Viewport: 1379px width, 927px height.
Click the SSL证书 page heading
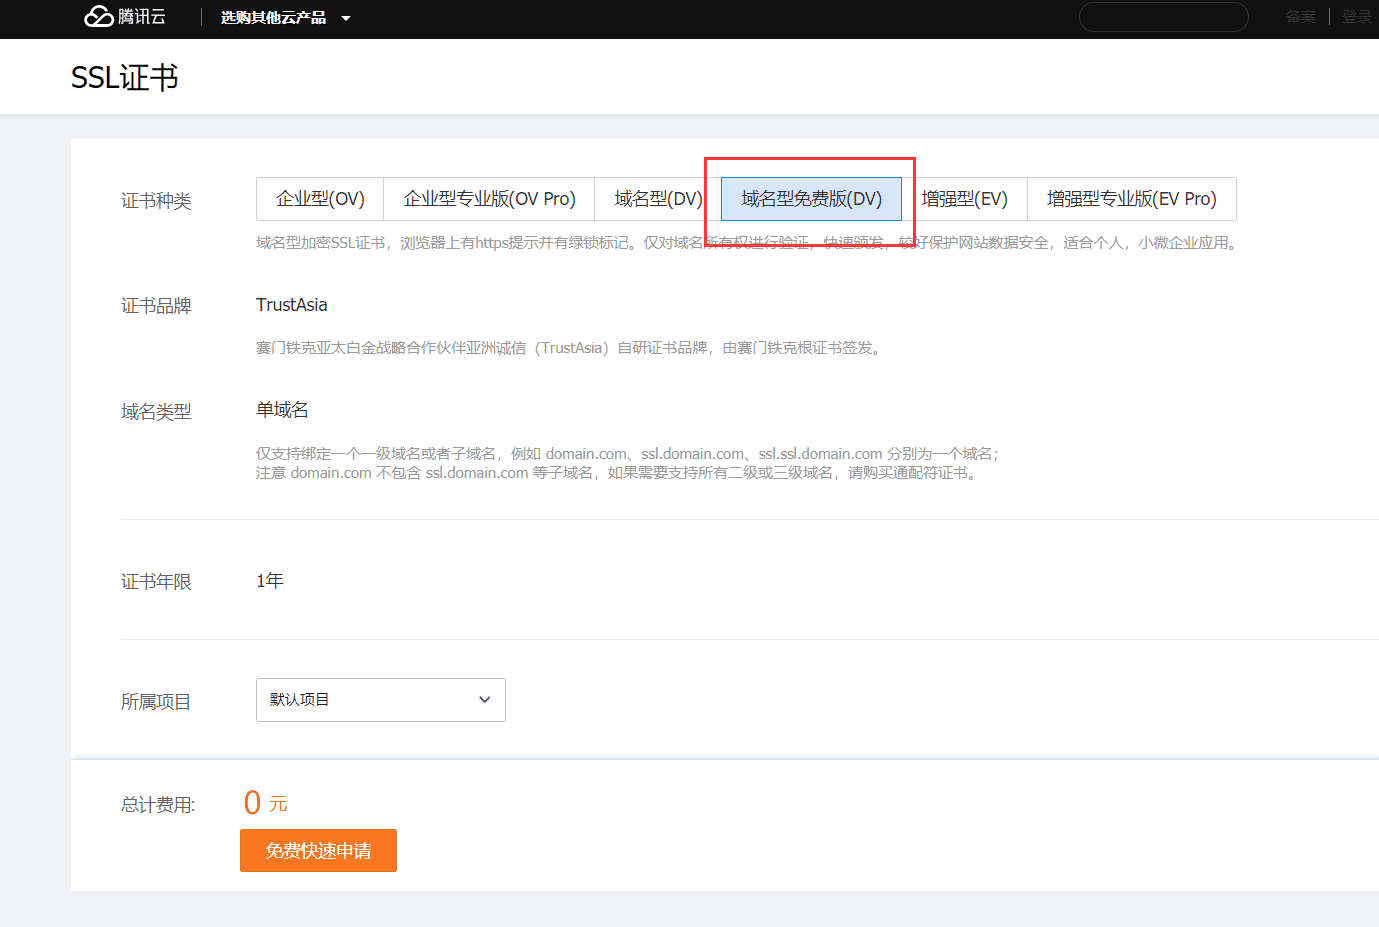click(125, 78)
